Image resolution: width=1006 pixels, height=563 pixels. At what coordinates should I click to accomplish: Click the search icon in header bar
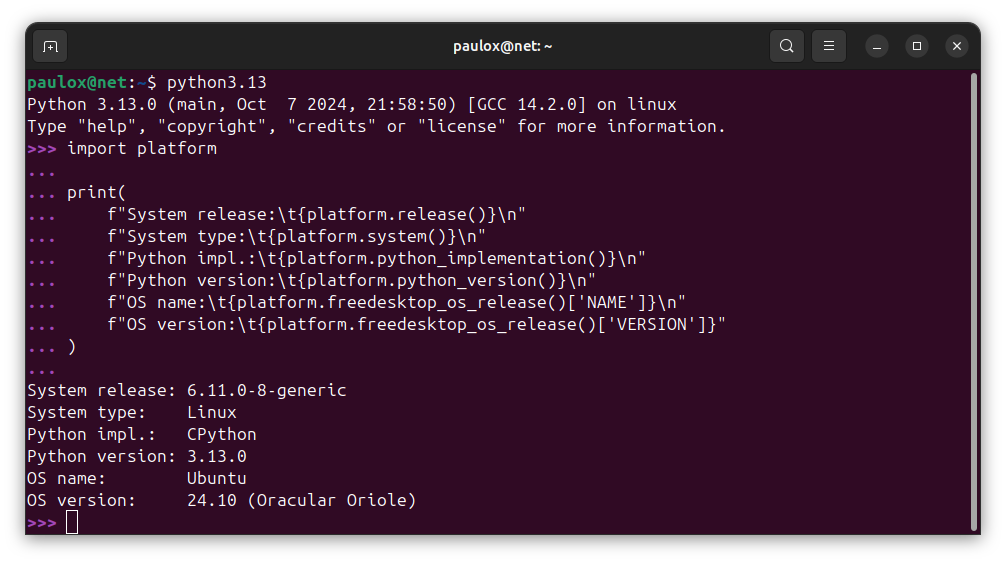tap(787, 46)
